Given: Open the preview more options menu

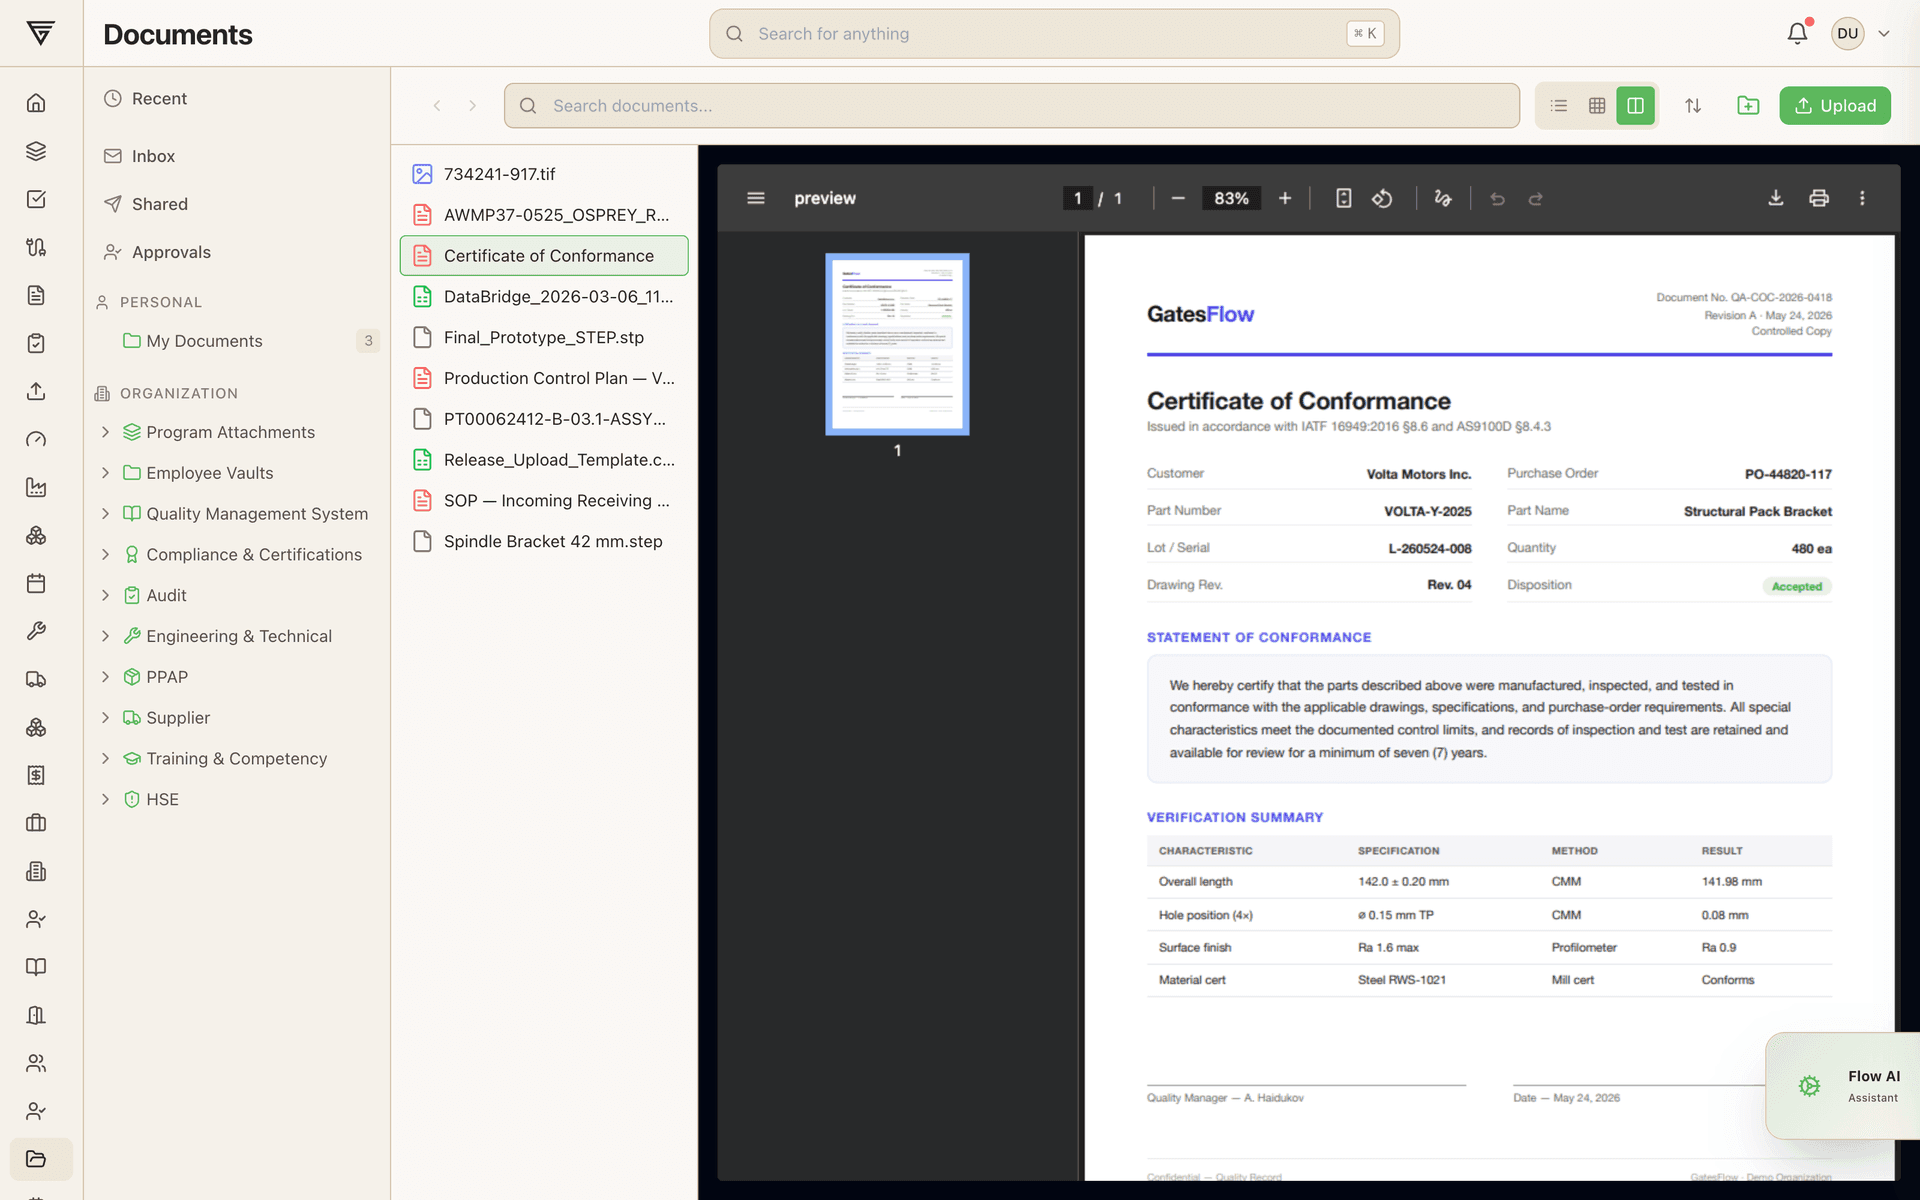Looking at the screenshot, I should pos(1862,198).
